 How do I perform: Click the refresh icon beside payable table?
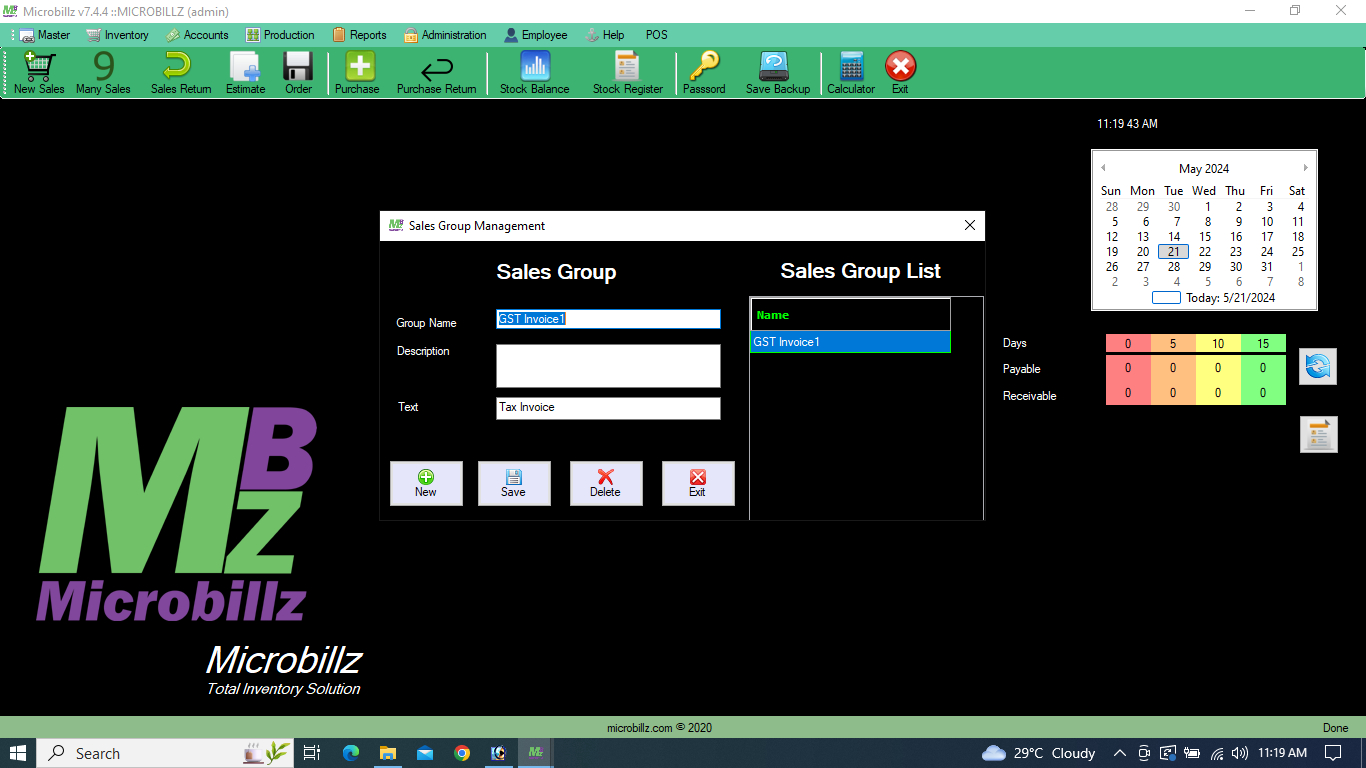click(x=1318, y=367)
